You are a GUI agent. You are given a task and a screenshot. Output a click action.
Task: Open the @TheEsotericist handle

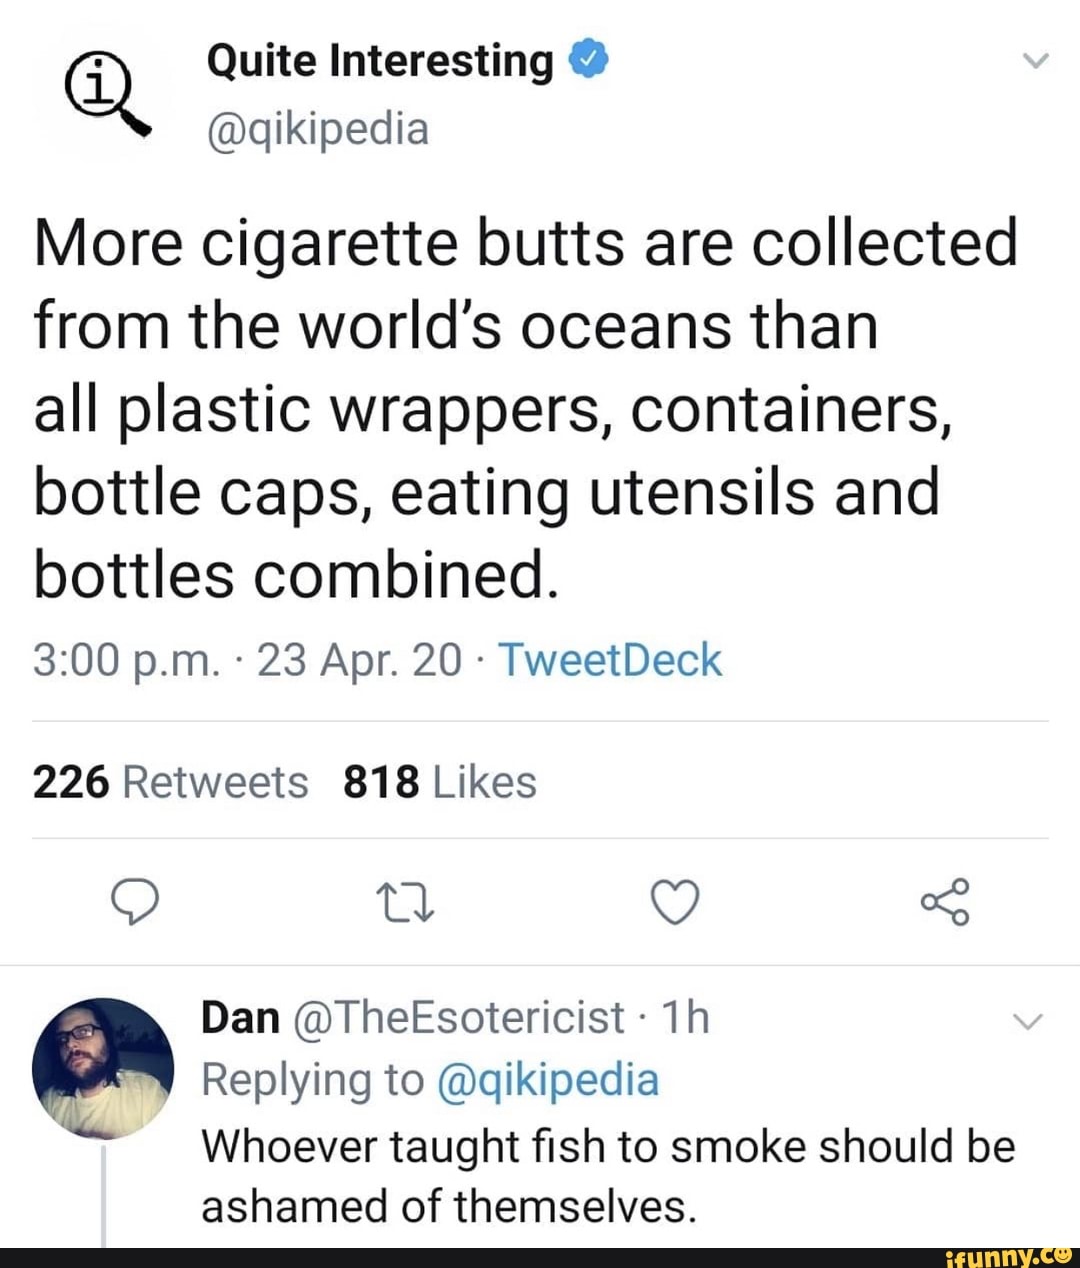459,1018
